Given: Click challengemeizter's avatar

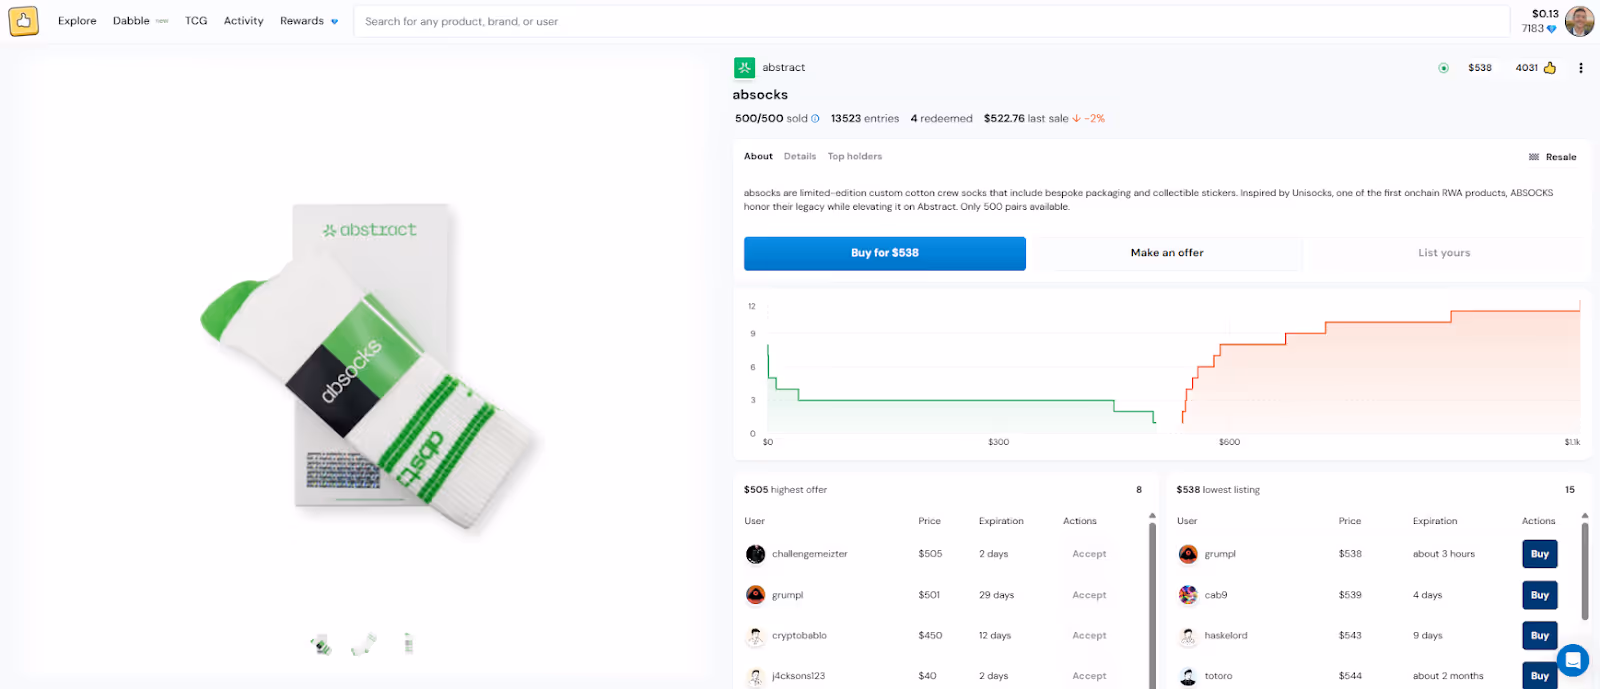Looking at the screenshot, I should coord(755,554).
